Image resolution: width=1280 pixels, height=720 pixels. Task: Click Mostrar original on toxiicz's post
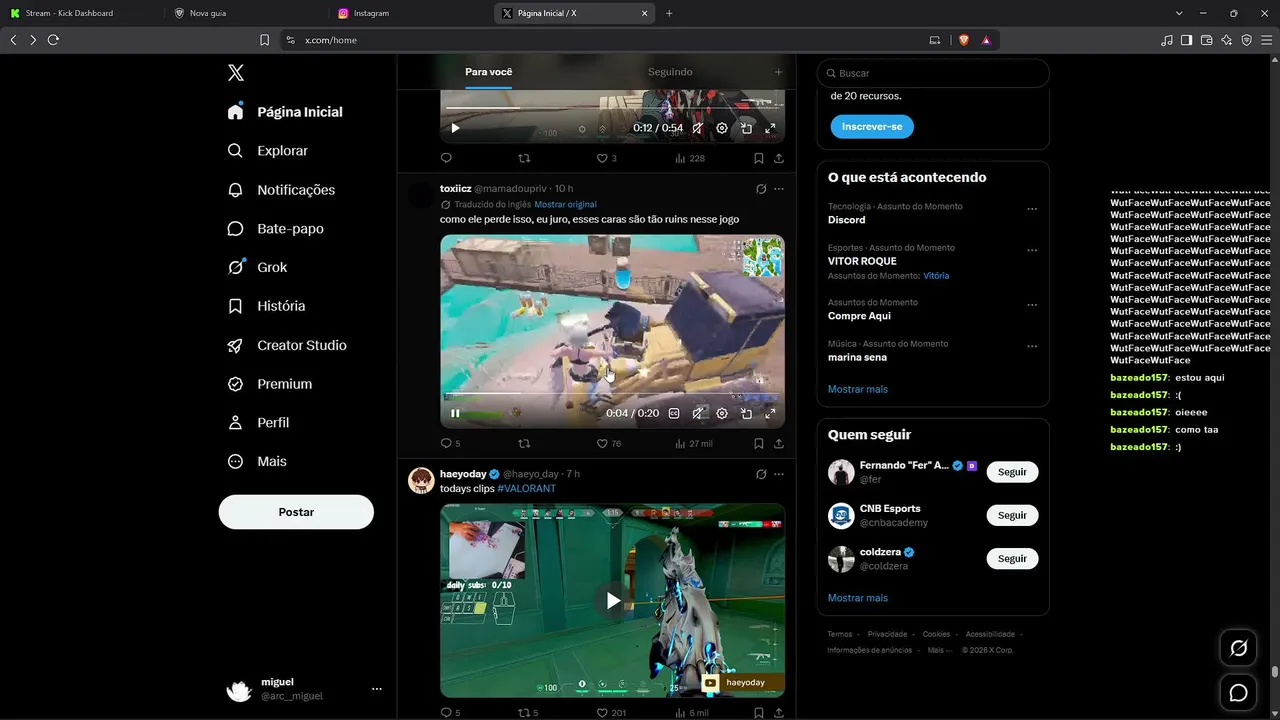tap(565, 205)
